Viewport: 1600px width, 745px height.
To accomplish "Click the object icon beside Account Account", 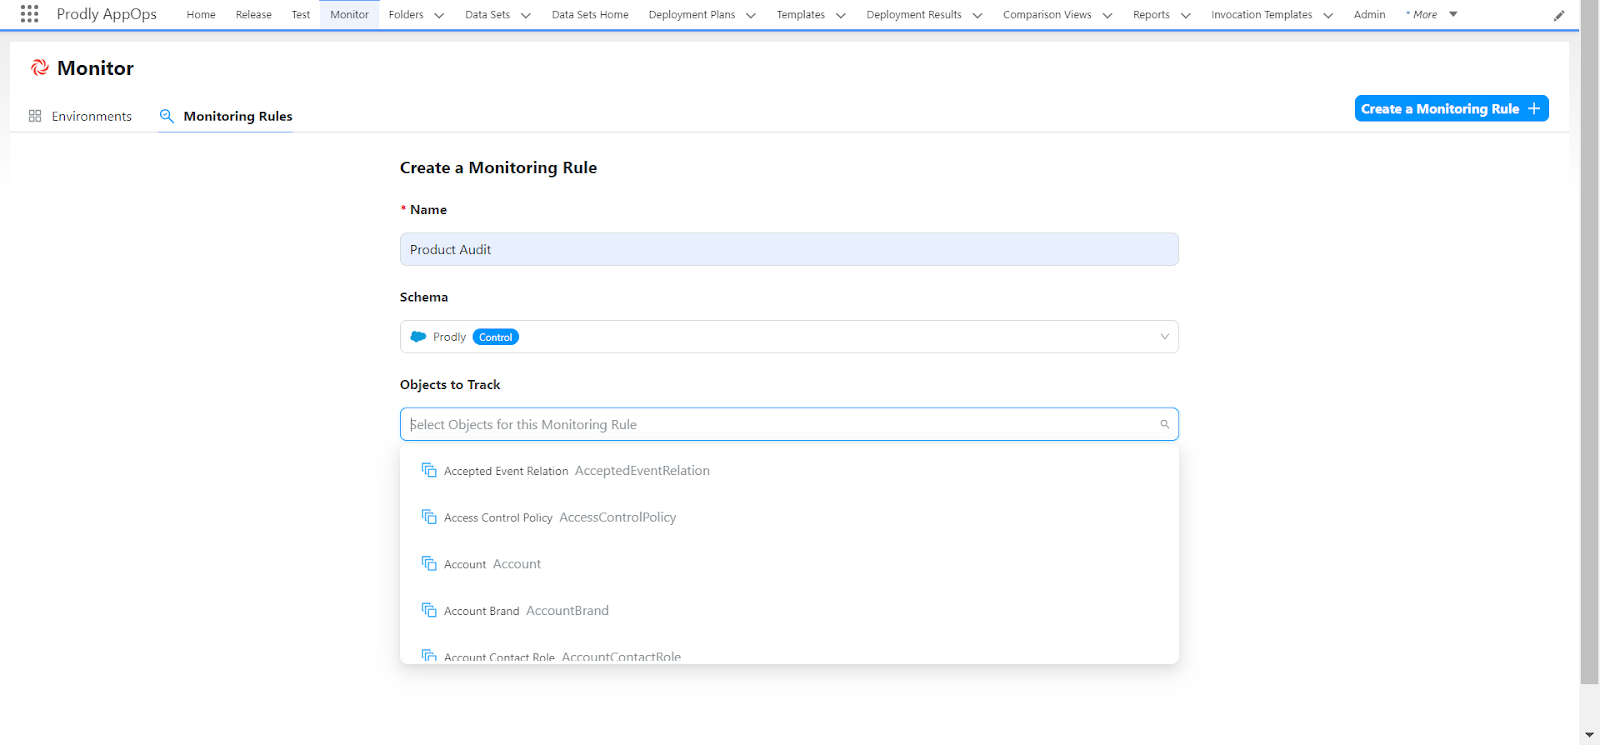I will (x=429, y=564).
